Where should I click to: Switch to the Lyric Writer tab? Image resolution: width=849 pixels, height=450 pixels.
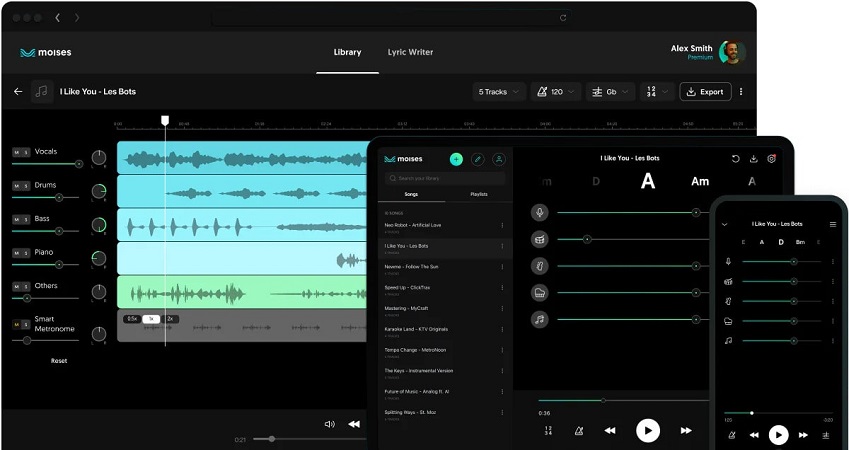click(410, 52)
